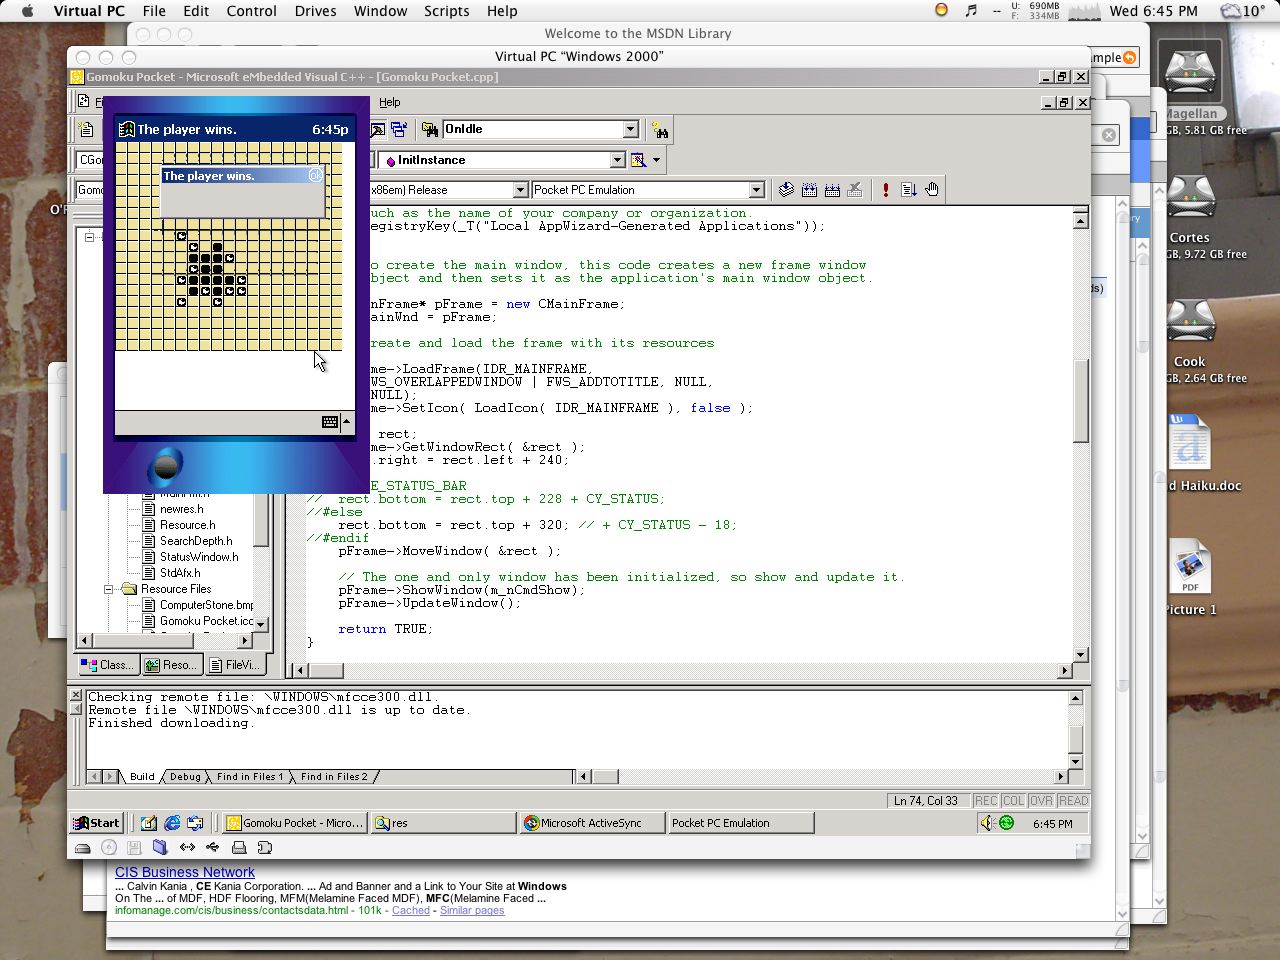This screenshot has height=960, width=1280.
Task: Click Virtual PC hard disk status icon
Action: click(x=83, y=848)
